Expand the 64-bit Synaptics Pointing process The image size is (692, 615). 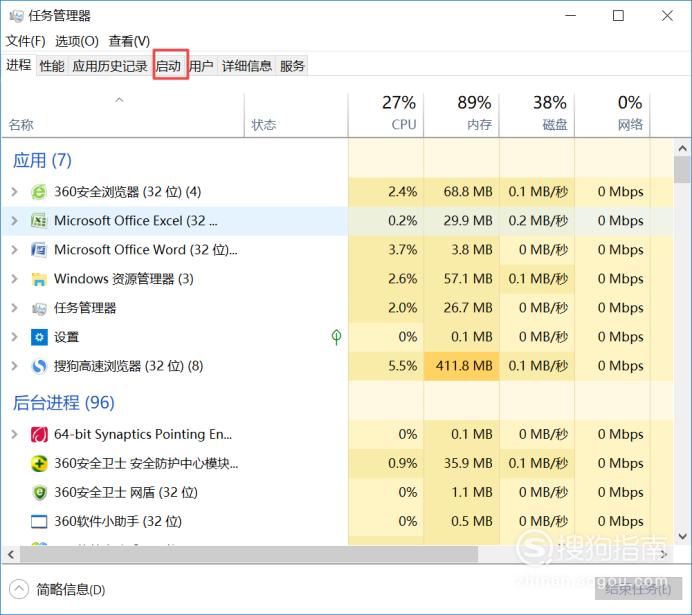[x=15, y=435]
